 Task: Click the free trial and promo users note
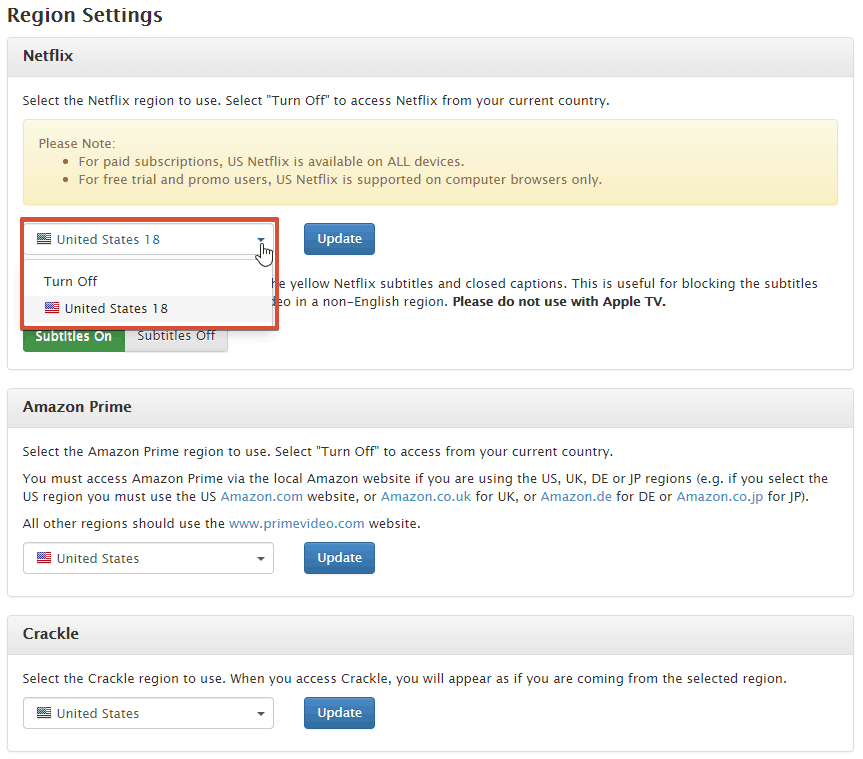click(x=340, y=179)
